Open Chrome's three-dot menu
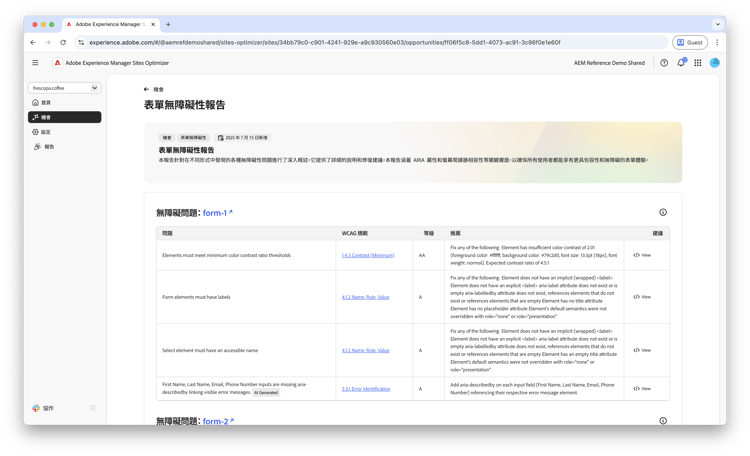The height and width of the screenshot is (456, 750). click(717, 43)
